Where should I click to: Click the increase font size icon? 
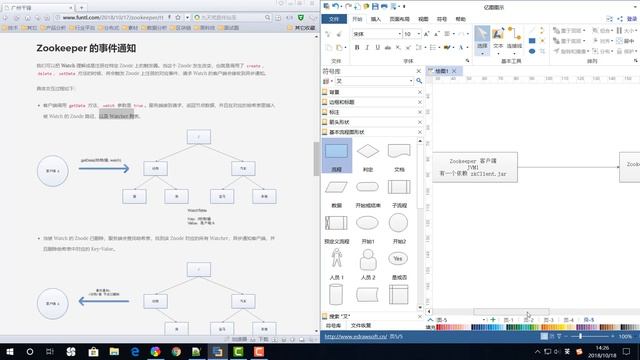[427, 34]
